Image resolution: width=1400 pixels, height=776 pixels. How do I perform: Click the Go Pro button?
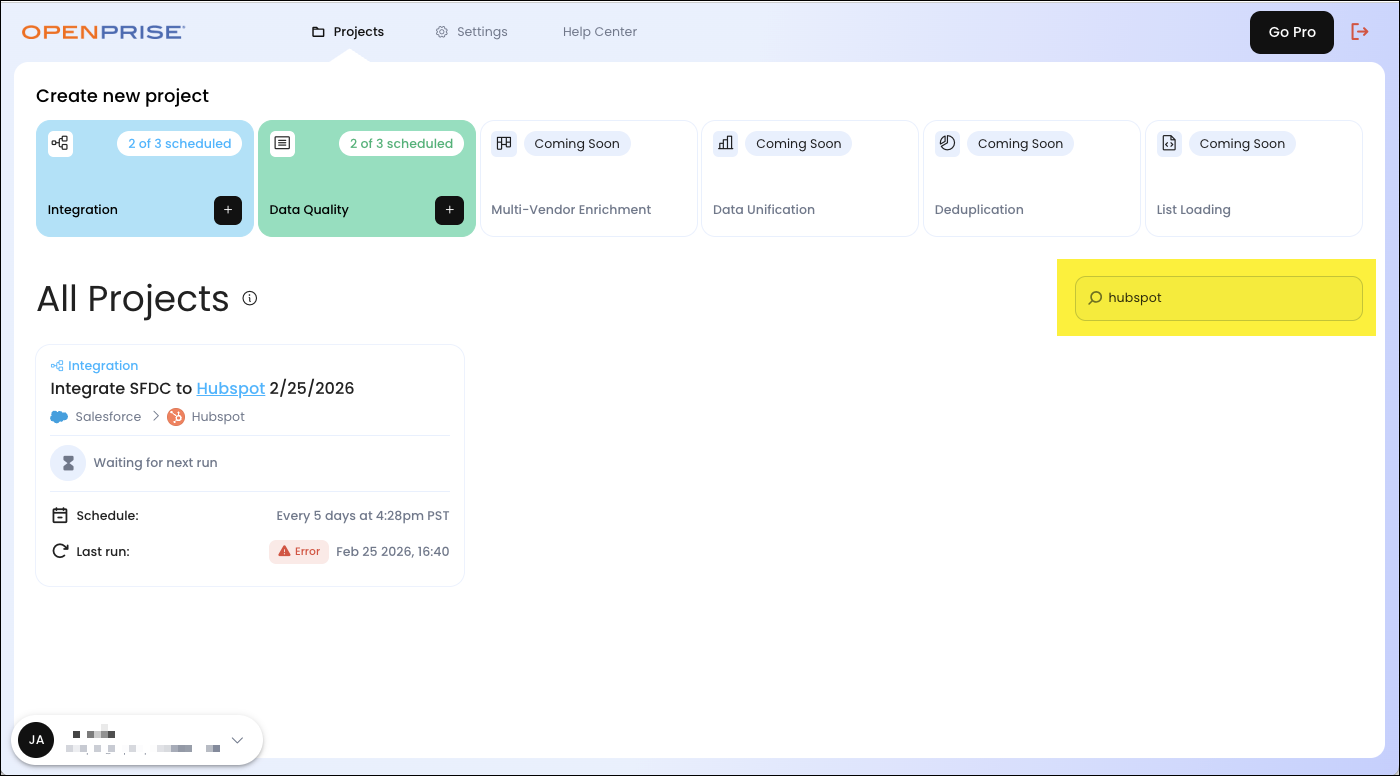click(1292, 32)
